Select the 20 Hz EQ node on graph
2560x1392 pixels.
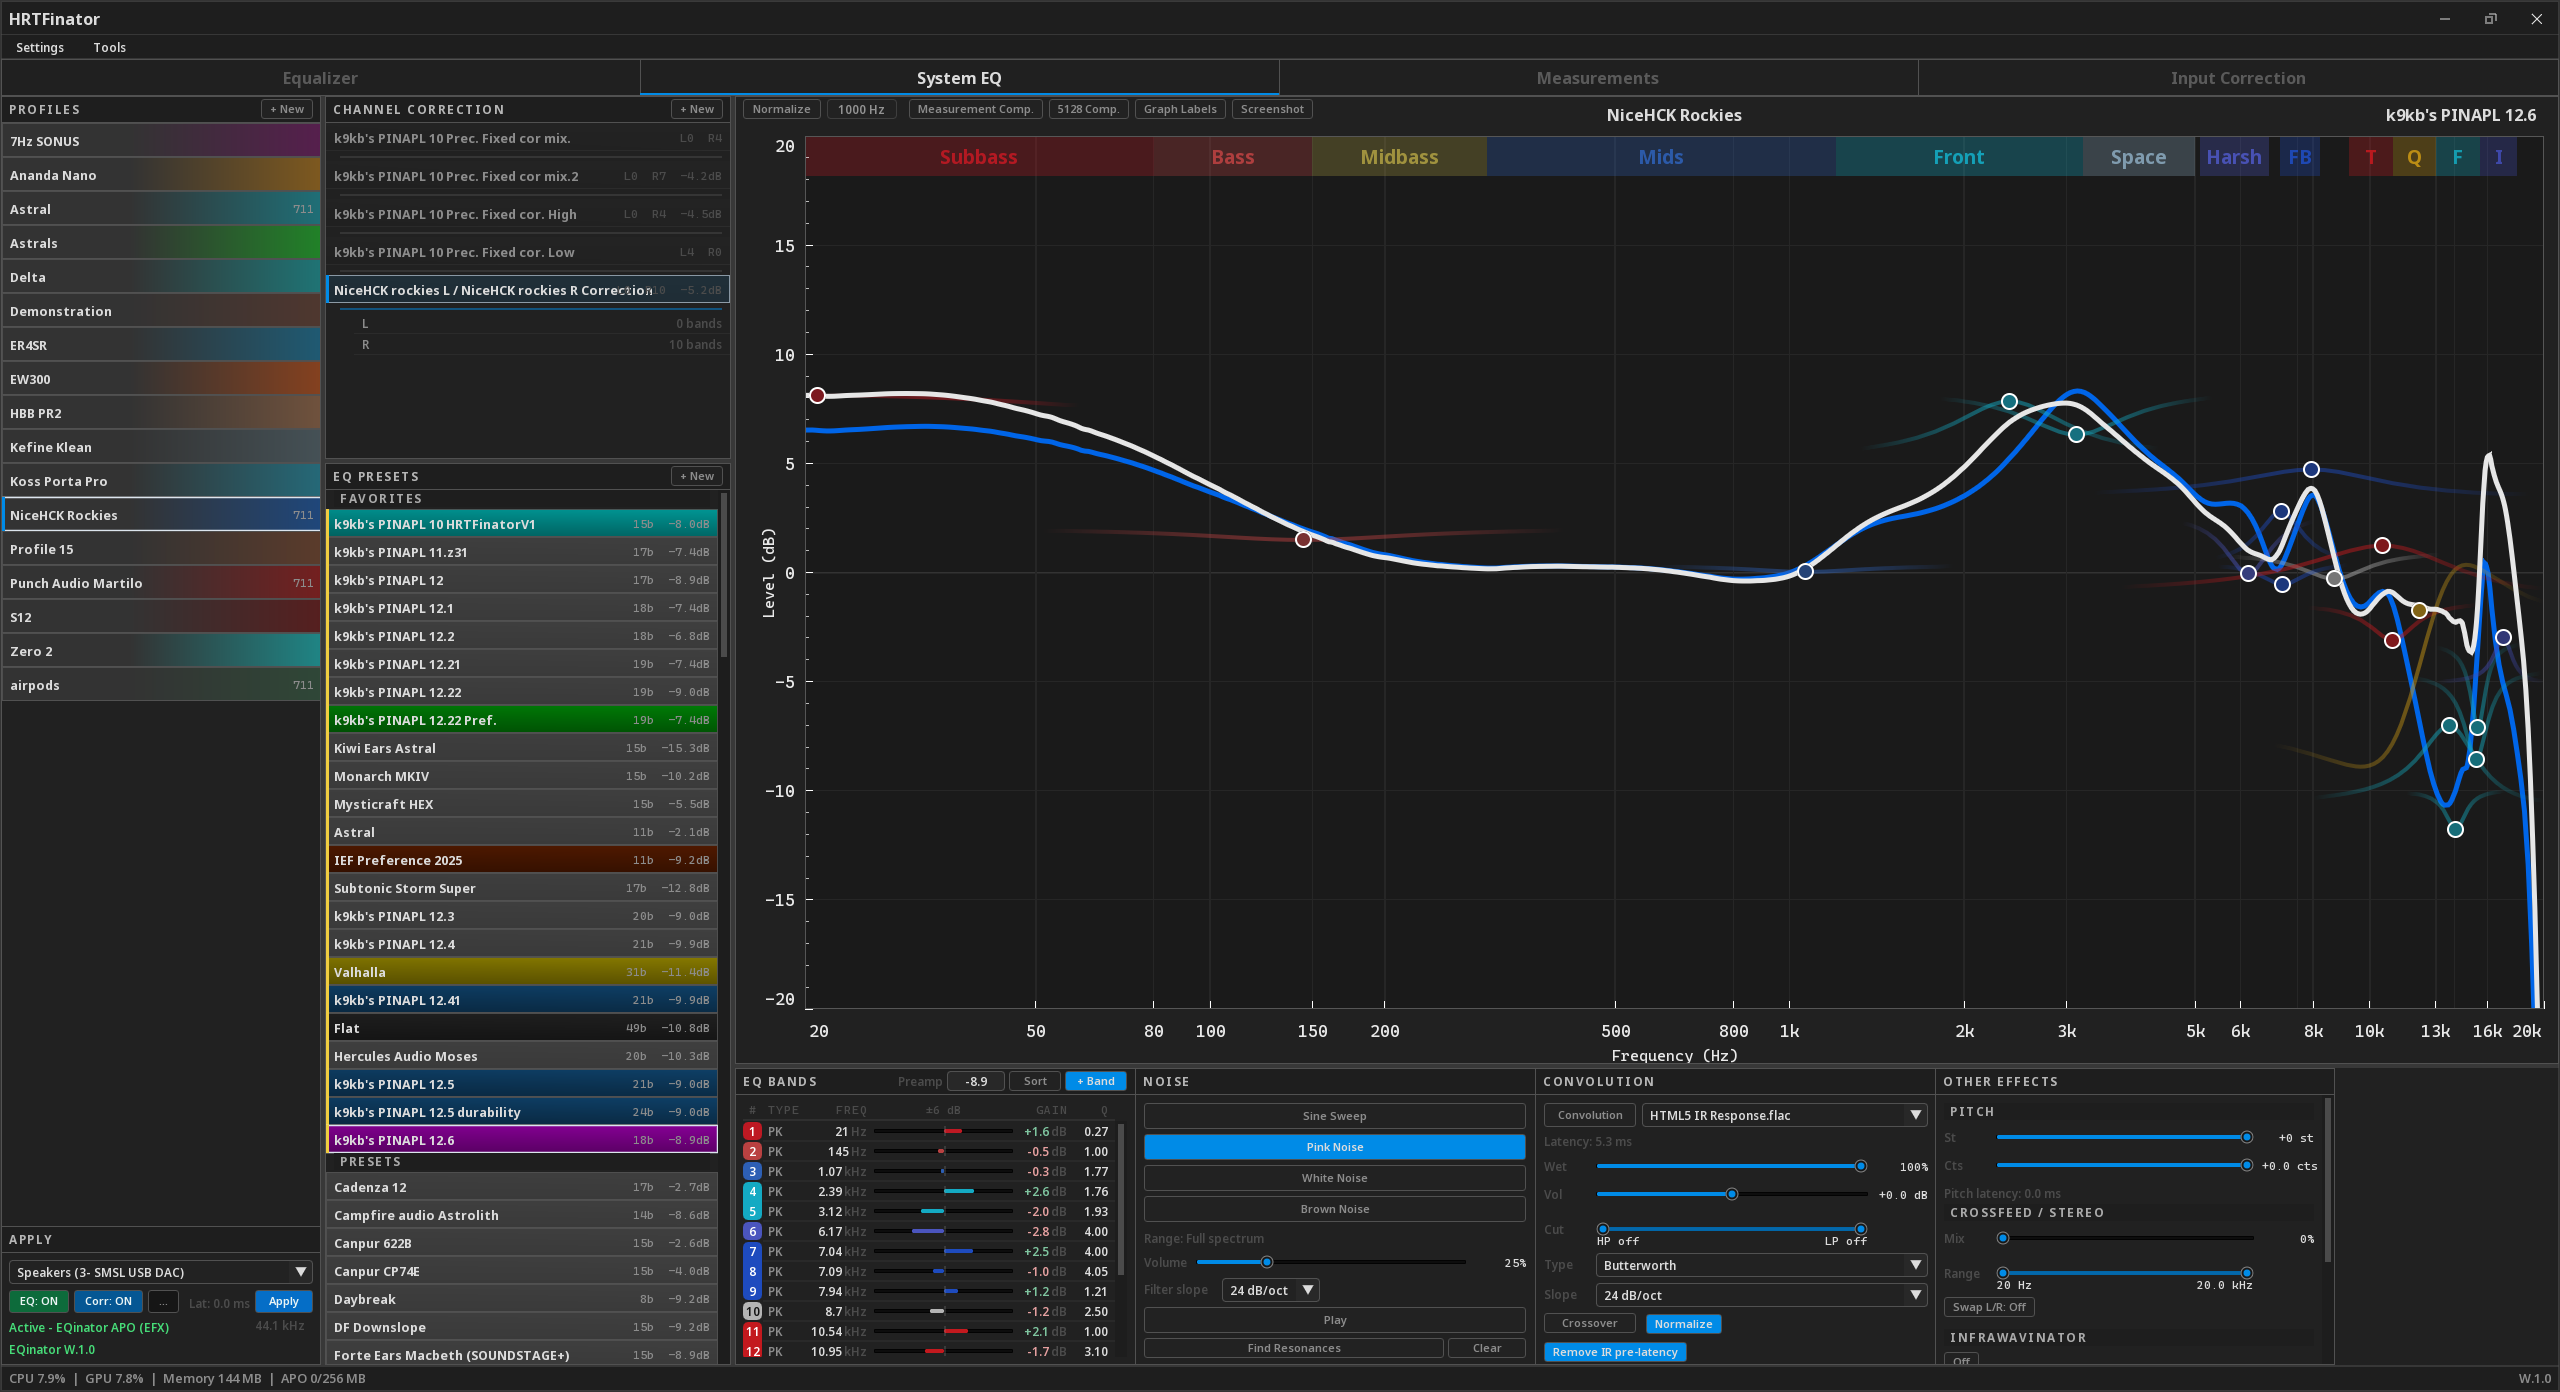pos(817,396)
